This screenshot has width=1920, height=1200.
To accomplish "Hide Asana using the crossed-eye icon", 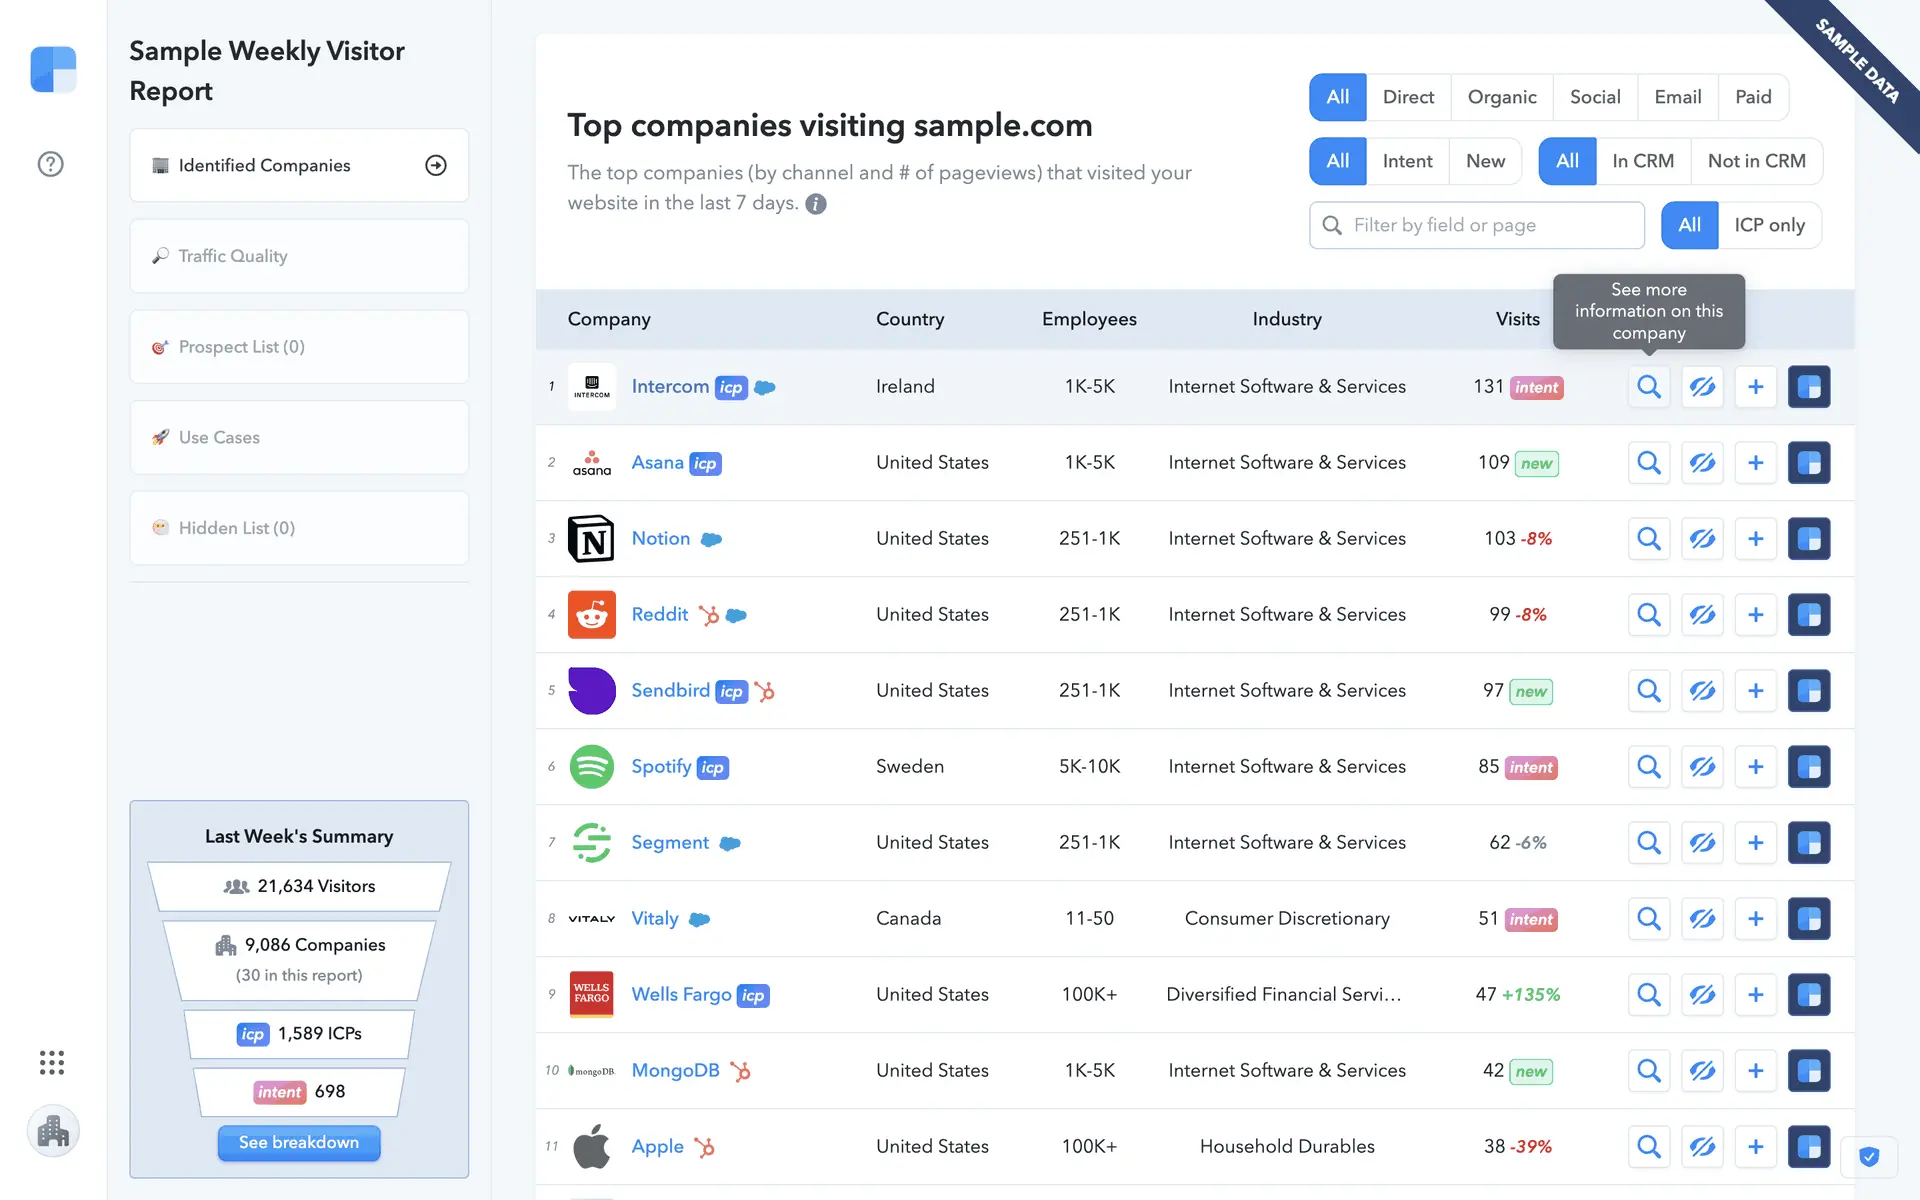I will [x=1702, y=463].
